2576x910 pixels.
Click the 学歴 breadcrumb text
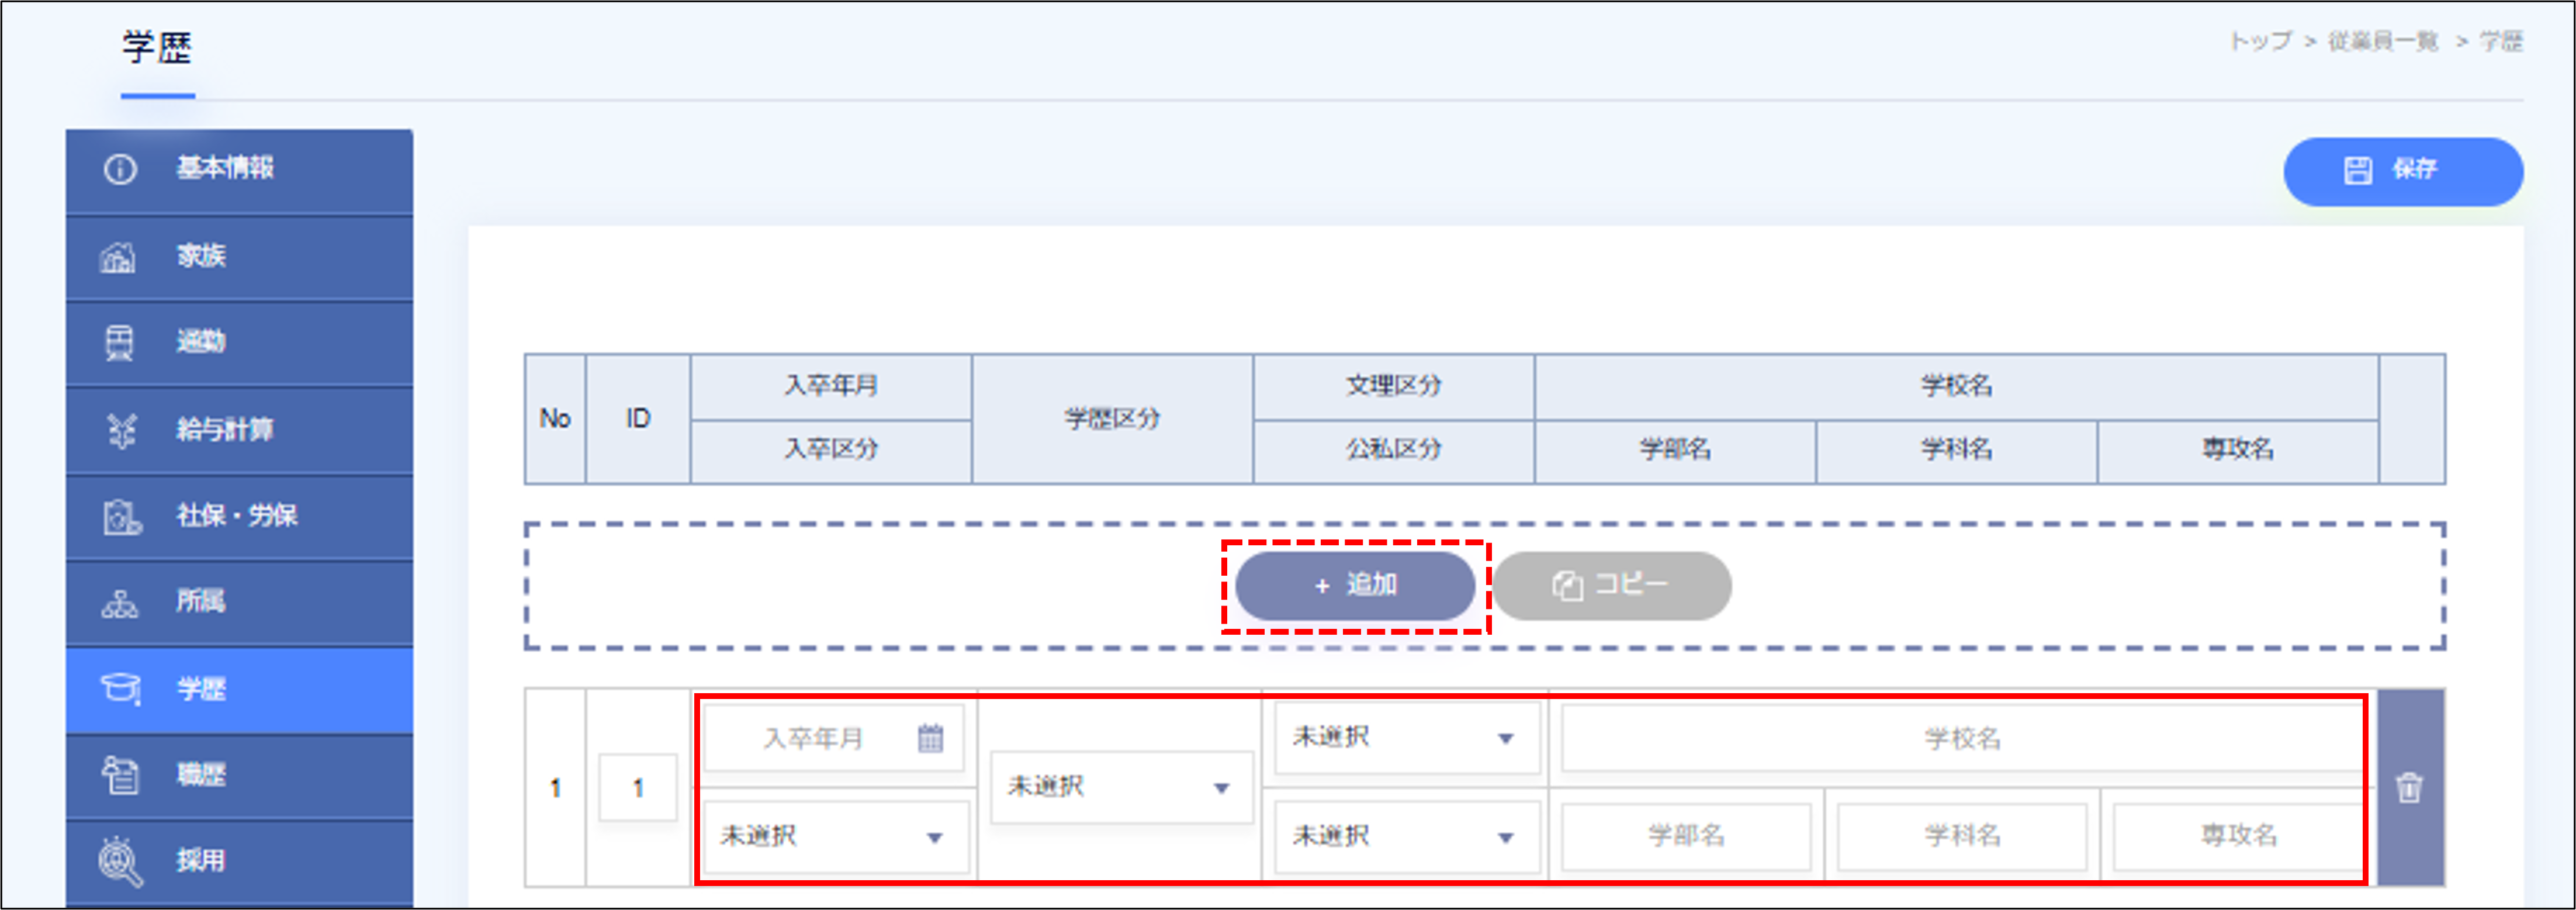point(2501,41)
